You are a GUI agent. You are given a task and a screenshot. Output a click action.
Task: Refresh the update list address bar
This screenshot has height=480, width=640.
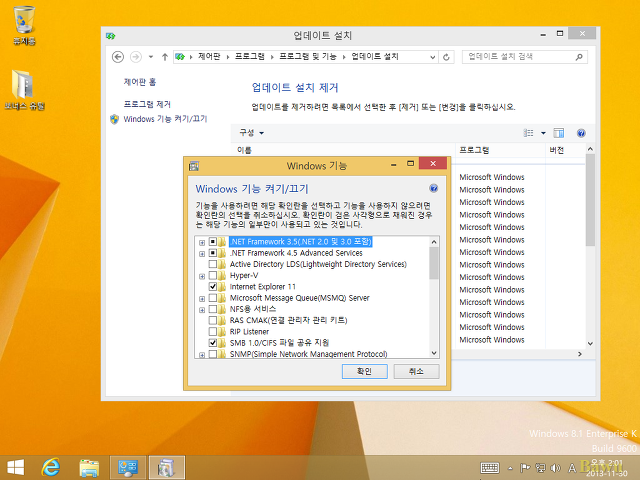click(446, 57)
